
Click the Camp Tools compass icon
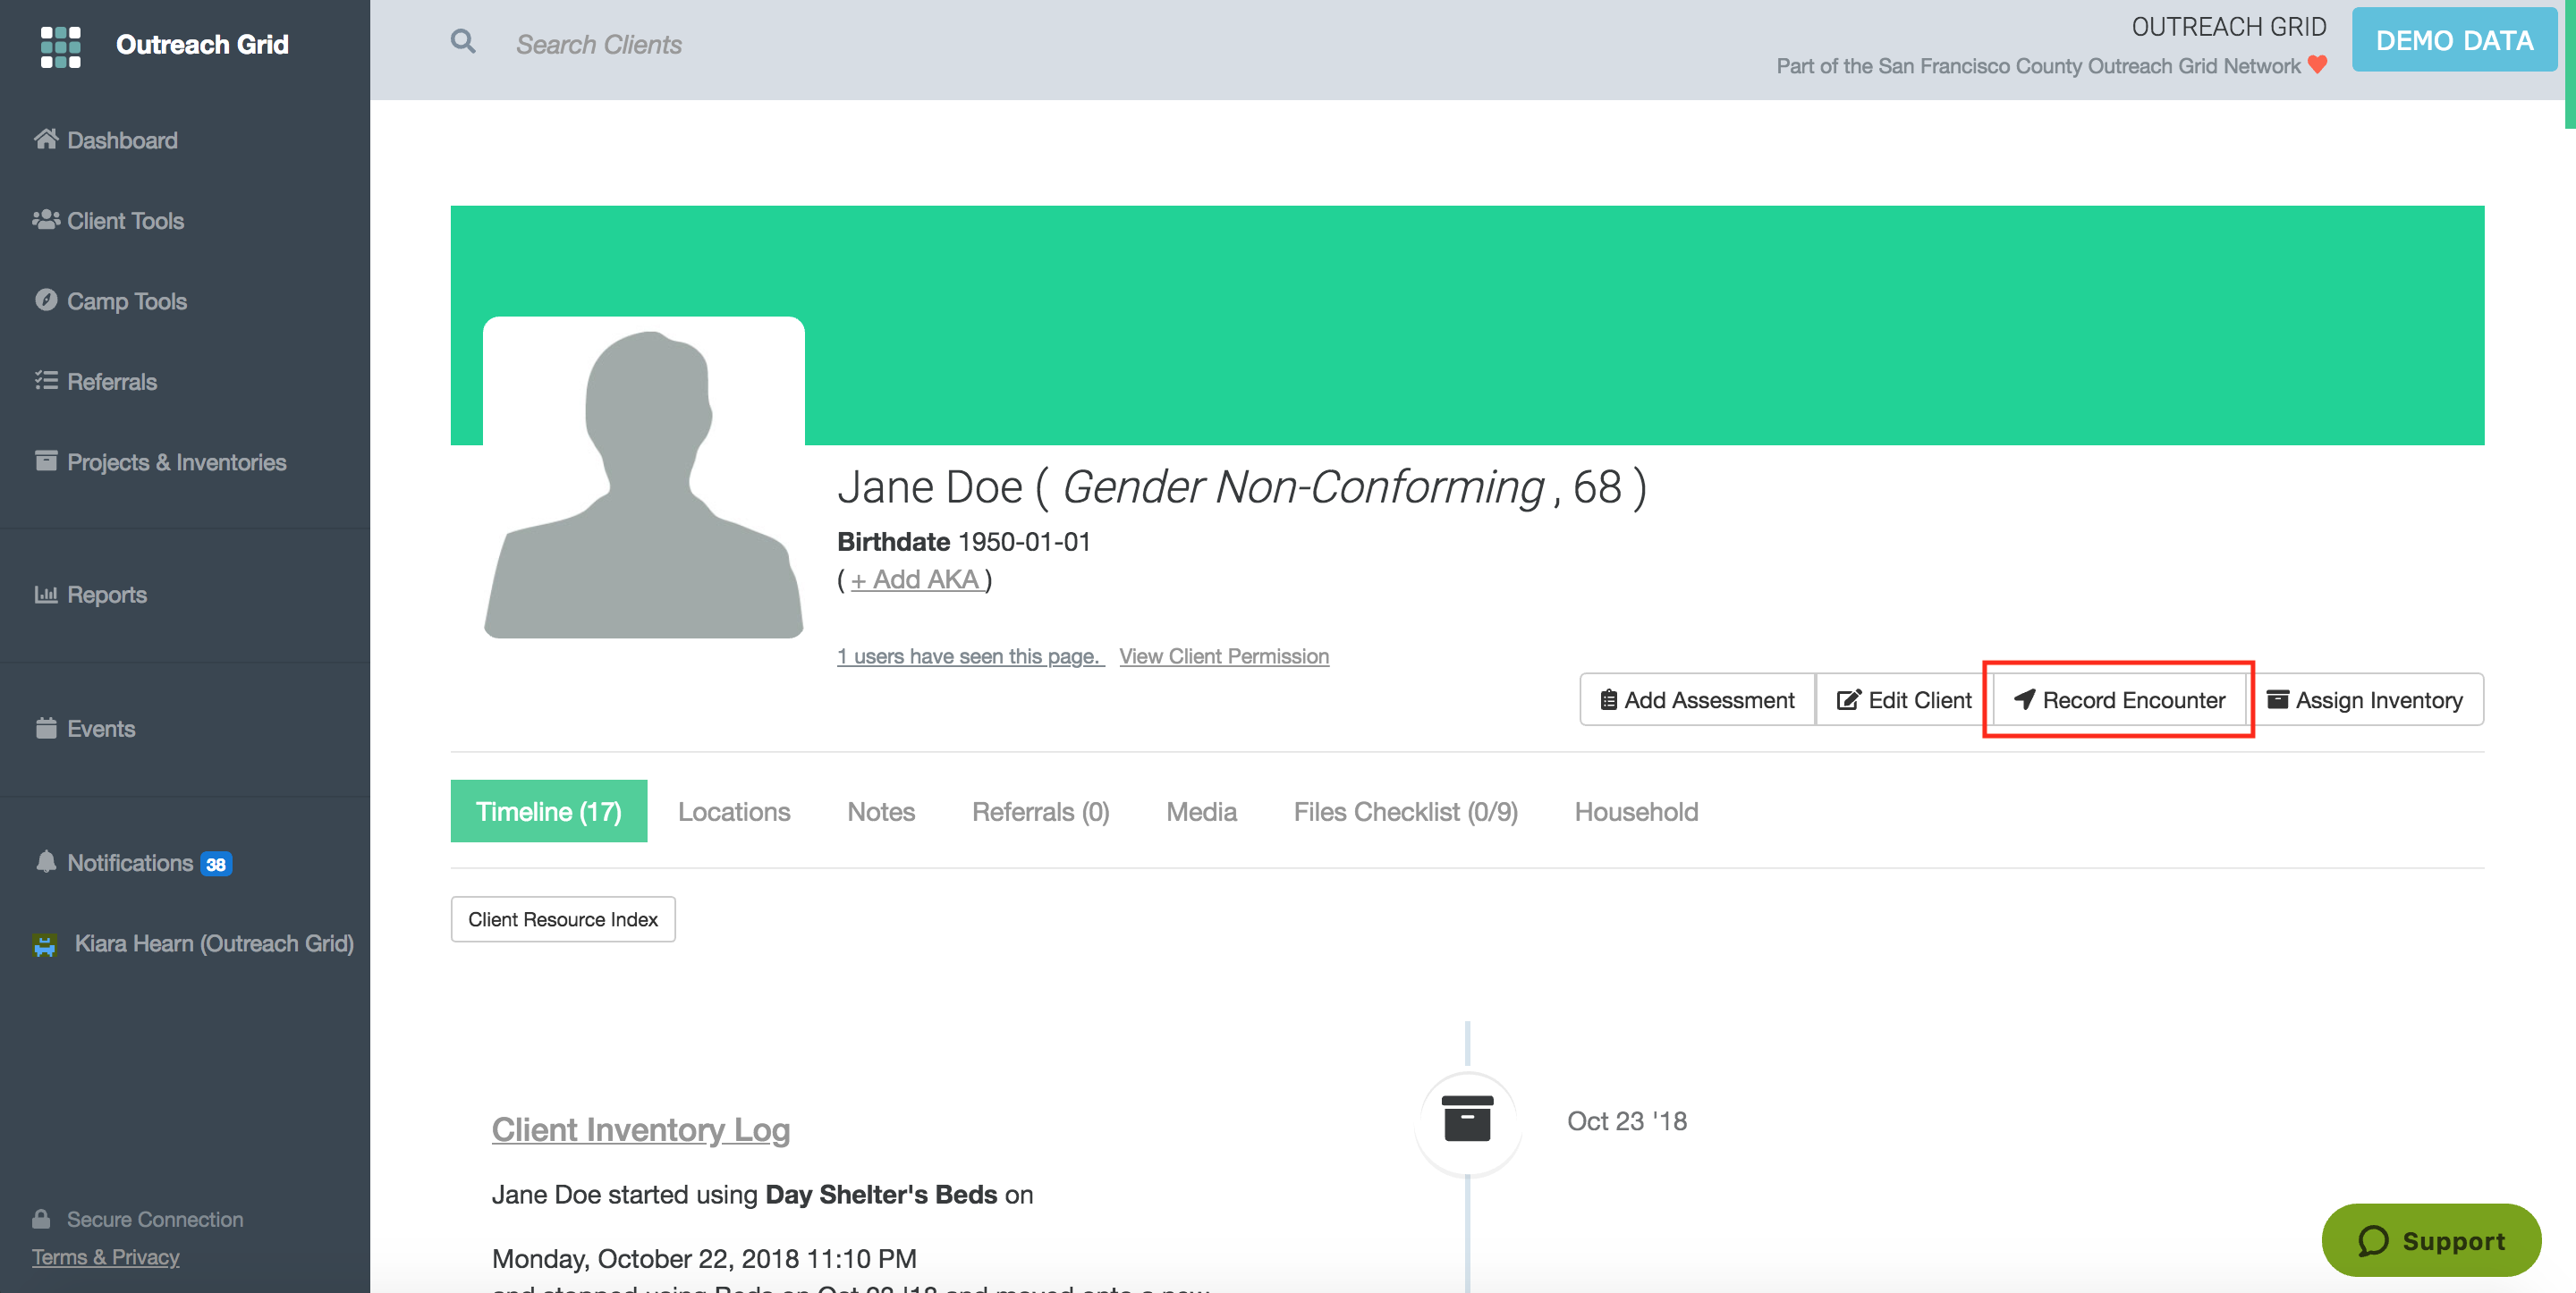tap(46, 300)
